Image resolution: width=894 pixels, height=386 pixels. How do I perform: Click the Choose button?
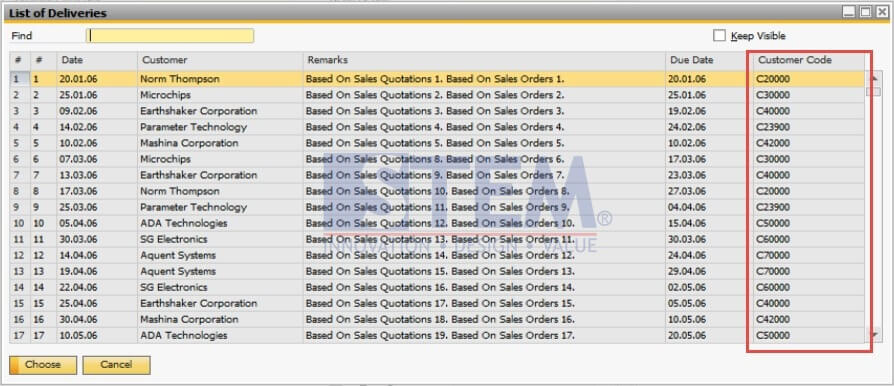pos(43,365)
